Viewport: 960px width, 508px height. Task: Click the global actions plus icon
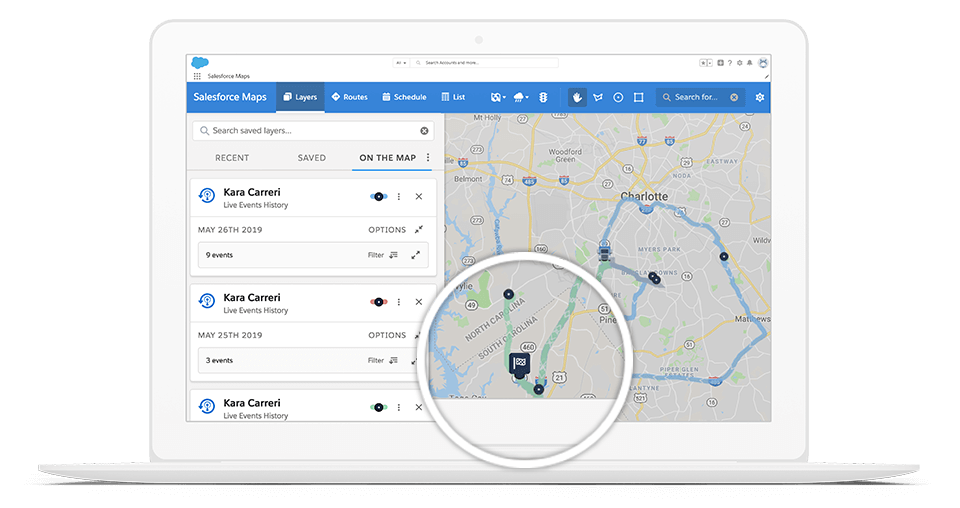(x=721, y=62)
